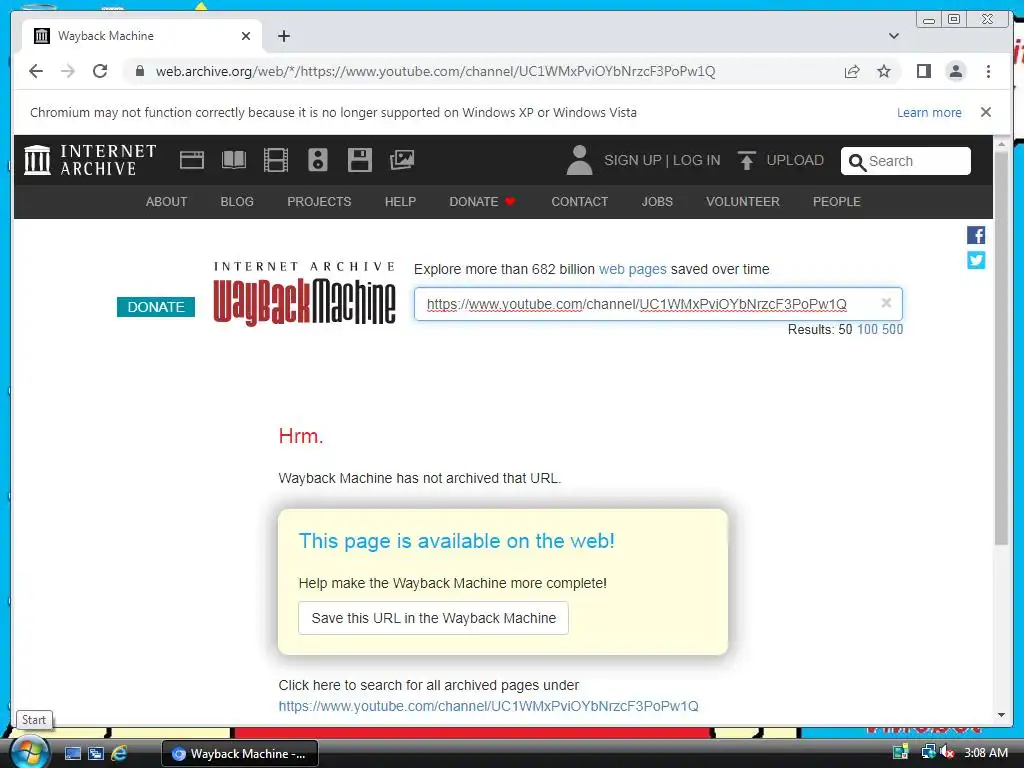Open the Audio speaker icon
This screenshot has width=1024, height=768.
317,160
